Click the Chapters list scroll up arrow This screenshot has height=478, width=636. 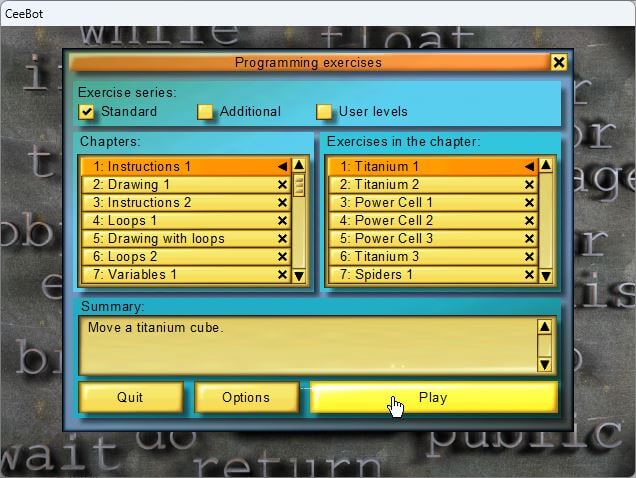299,165
